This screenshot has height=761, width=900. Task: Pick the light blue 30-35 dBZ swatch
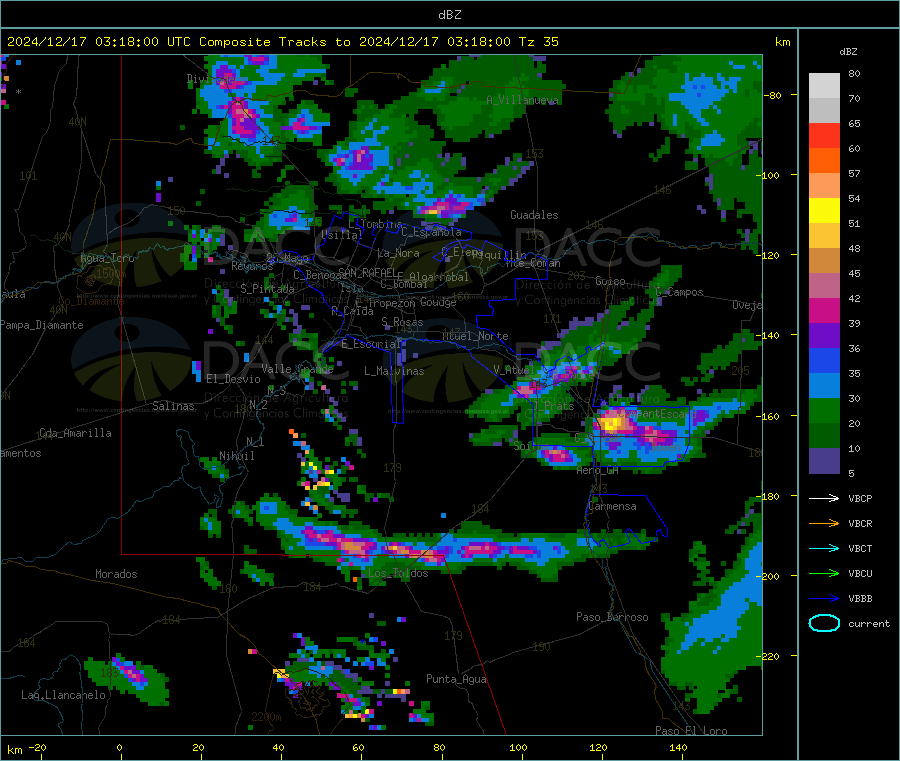pos(824,386)
